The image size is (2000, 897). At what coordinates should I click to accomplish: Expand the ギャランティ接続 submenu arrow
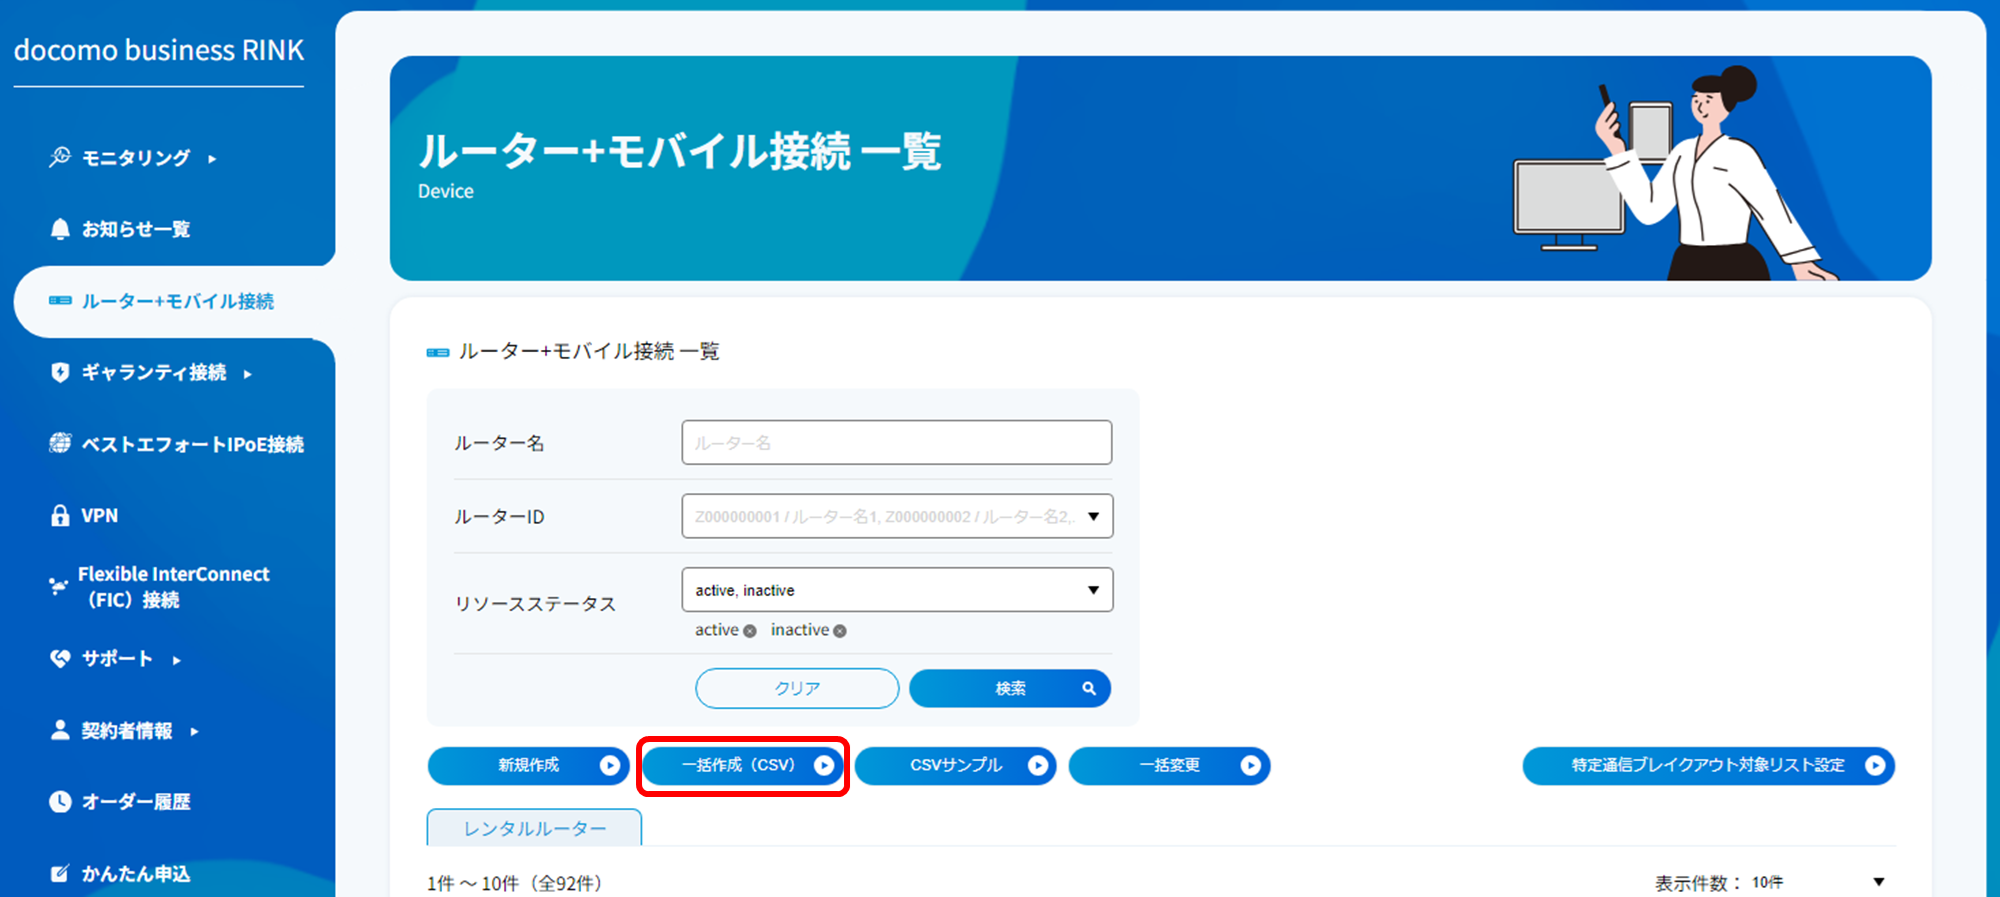[247, 374]
